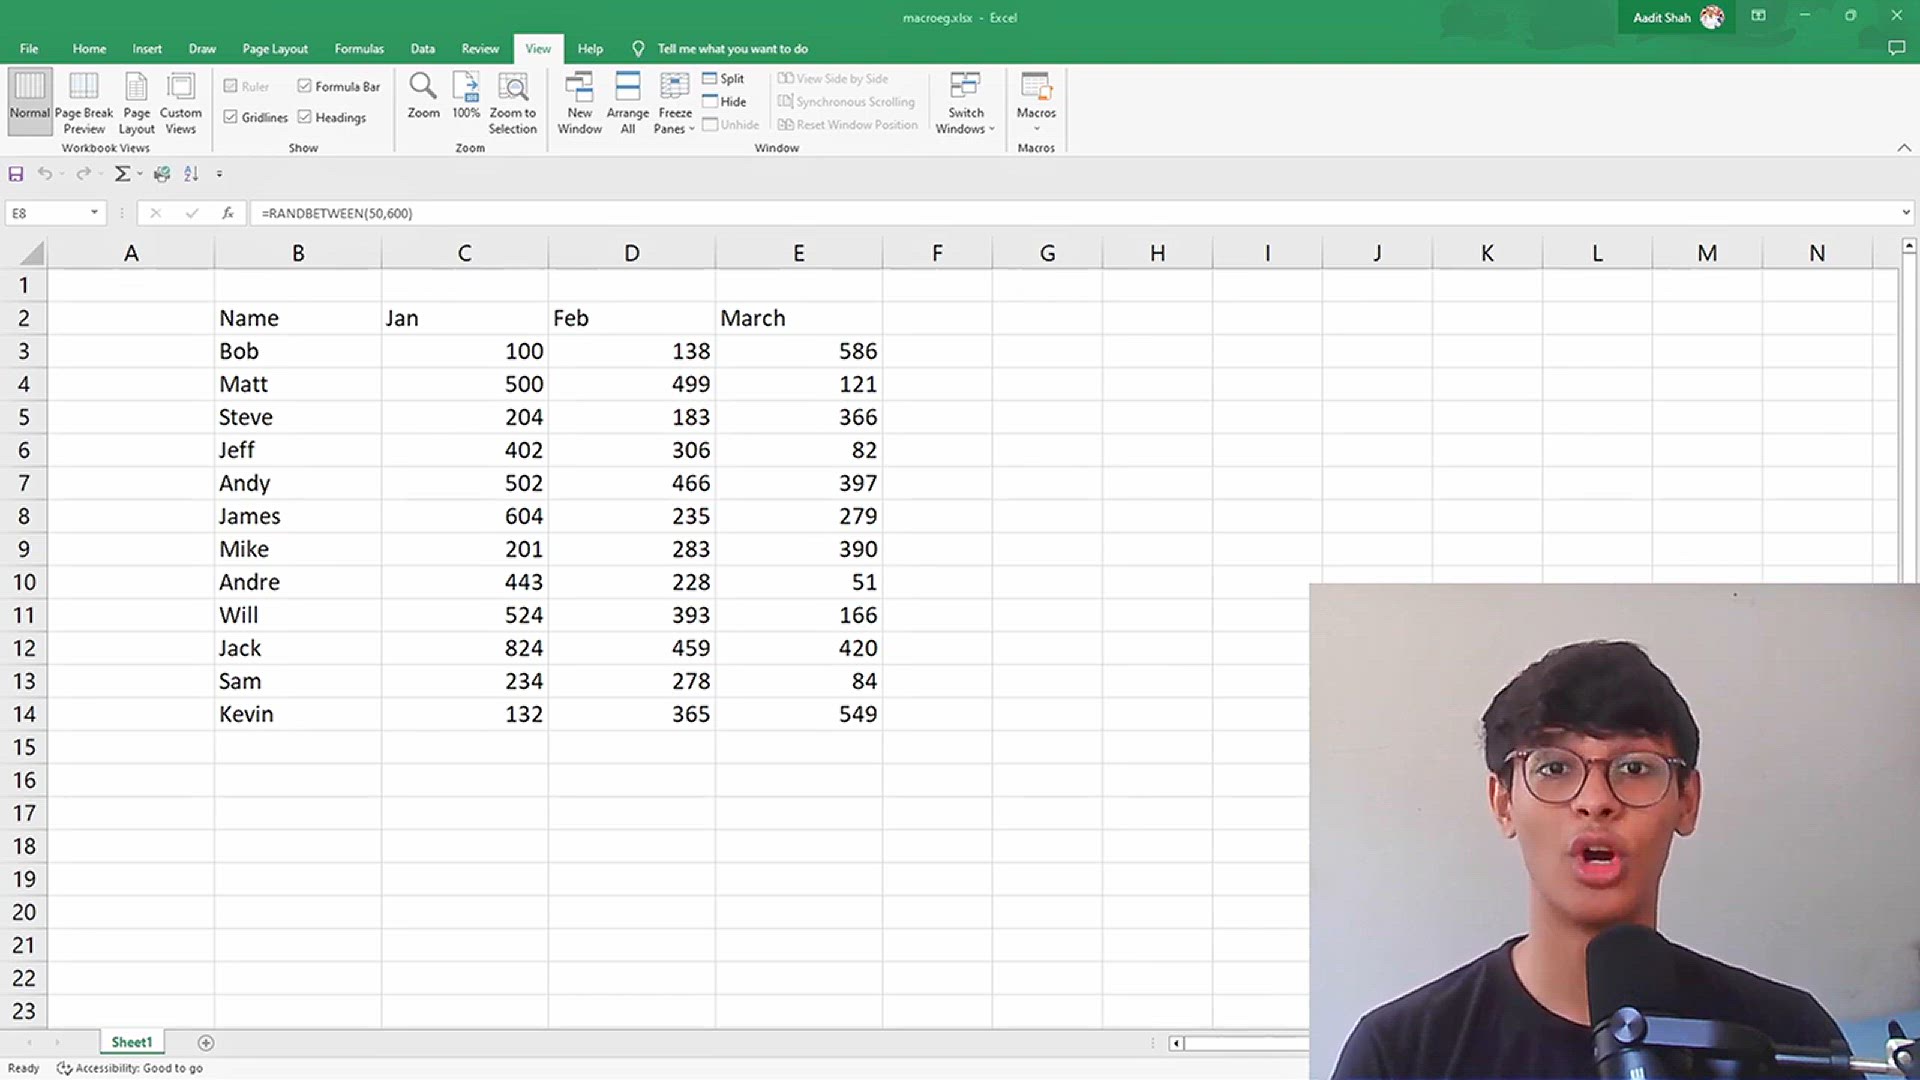This screenshot has height=1080, width=1920.
Task: Open the comments pane icon
Action: tap(1896, 48)
